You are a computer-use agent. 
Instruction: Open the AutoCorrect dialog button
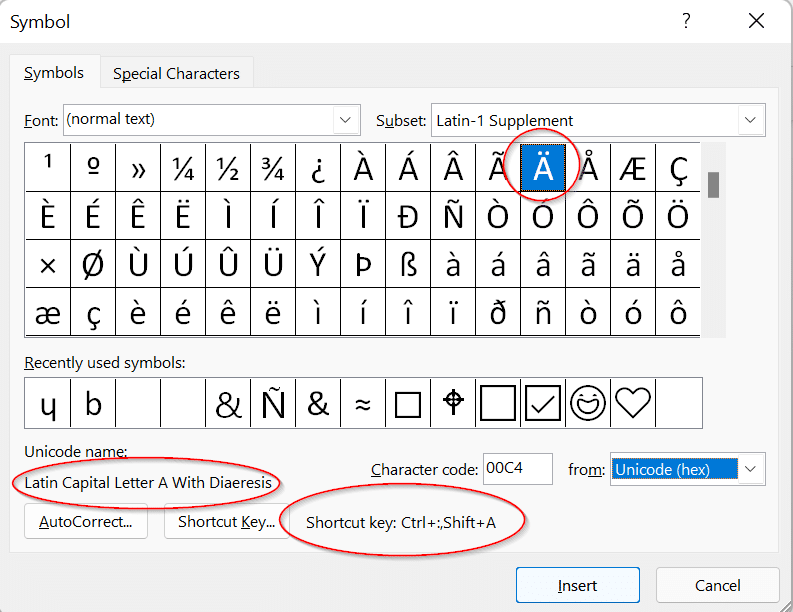(85, 521)
